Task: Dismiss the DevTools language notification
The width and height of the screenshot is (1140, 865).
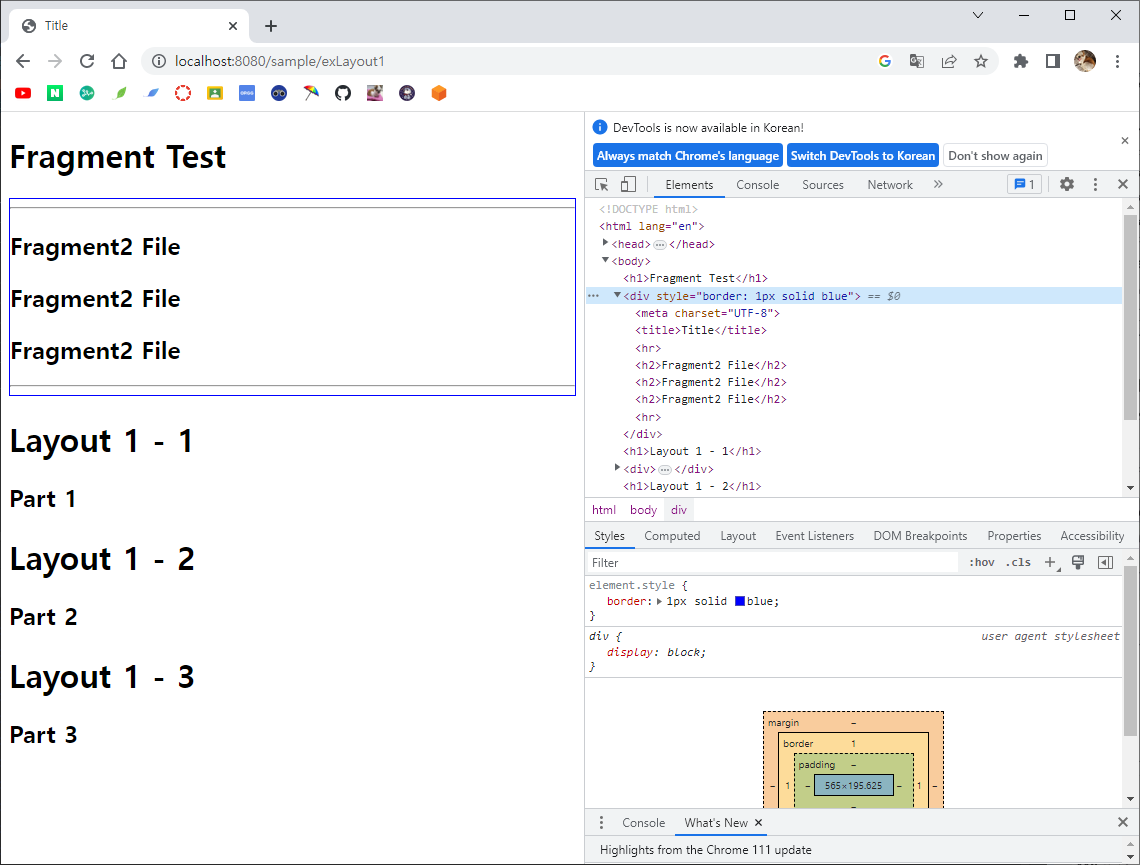Action: 1125,140
